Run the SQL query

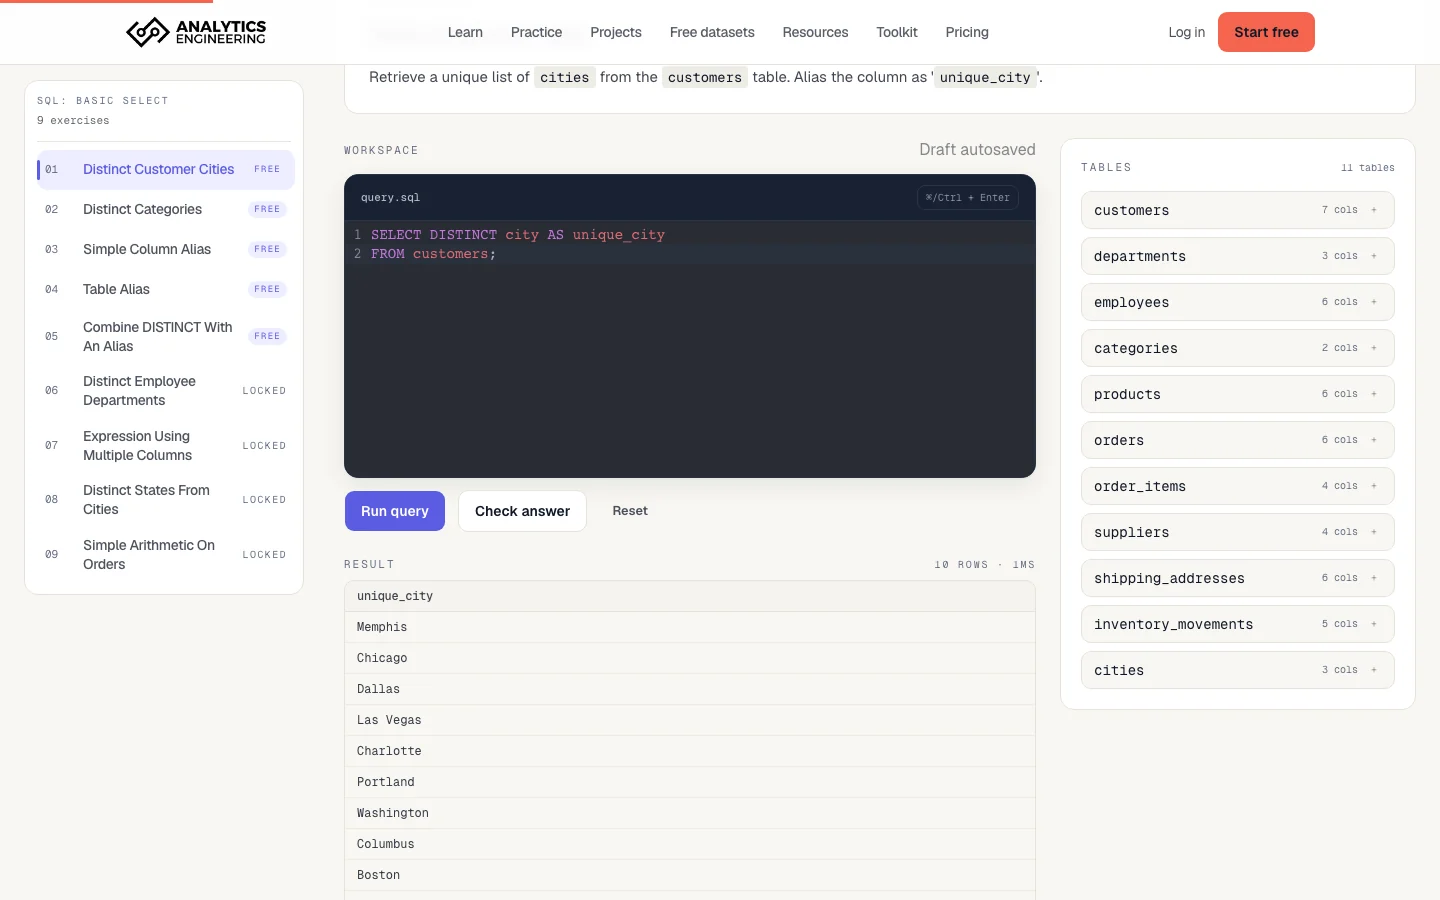point(395,511)
